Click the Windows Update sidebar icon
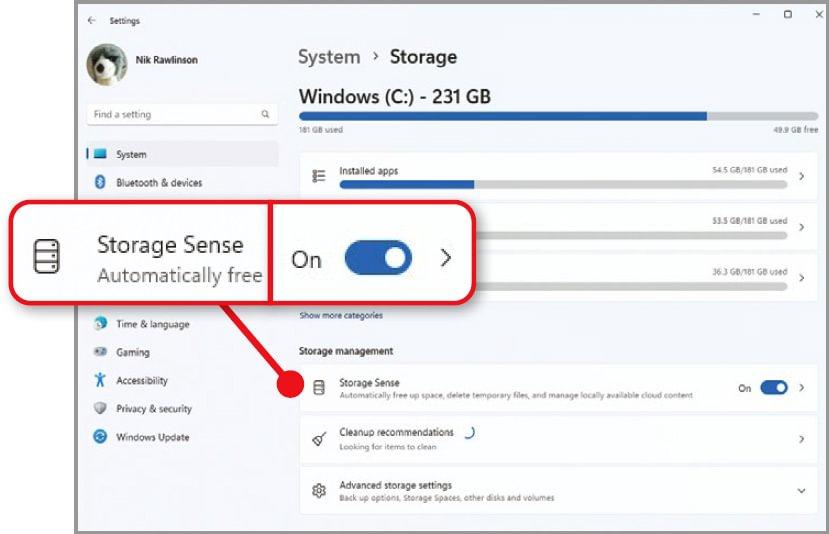 point(100,436)
